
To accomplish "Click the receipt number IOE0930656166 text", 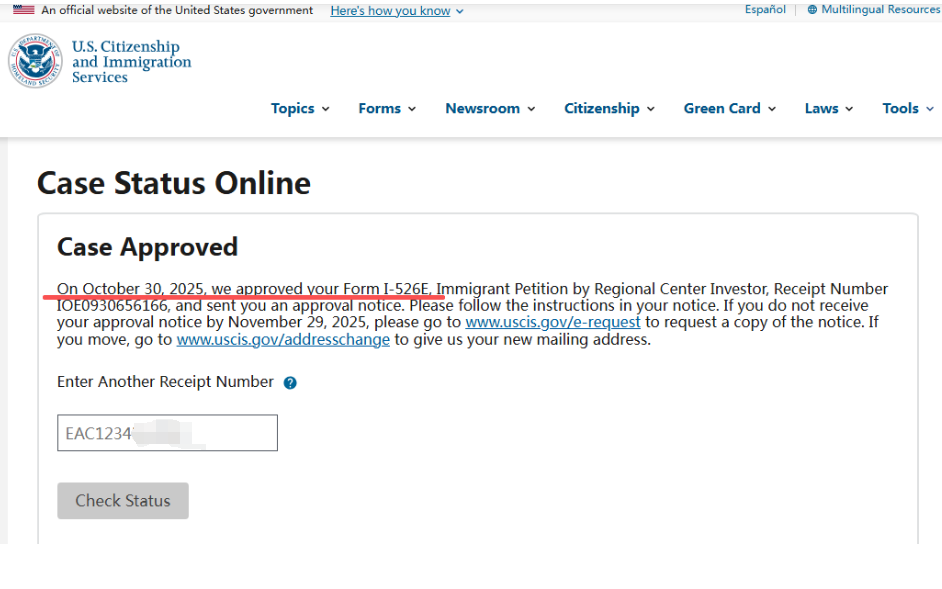I will coord(112,306).
